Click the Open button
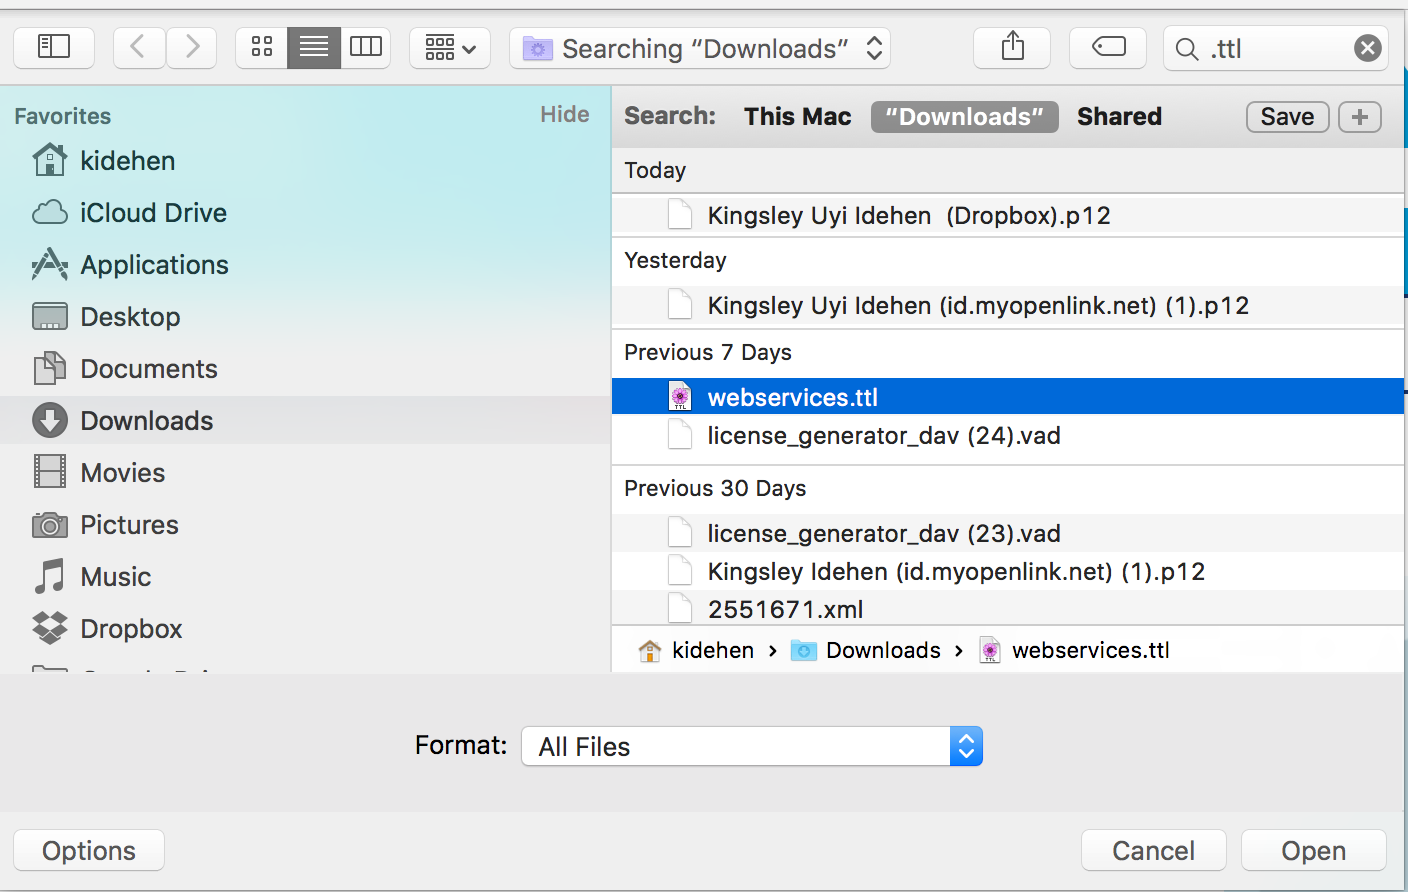 [x=1314, y=851]
